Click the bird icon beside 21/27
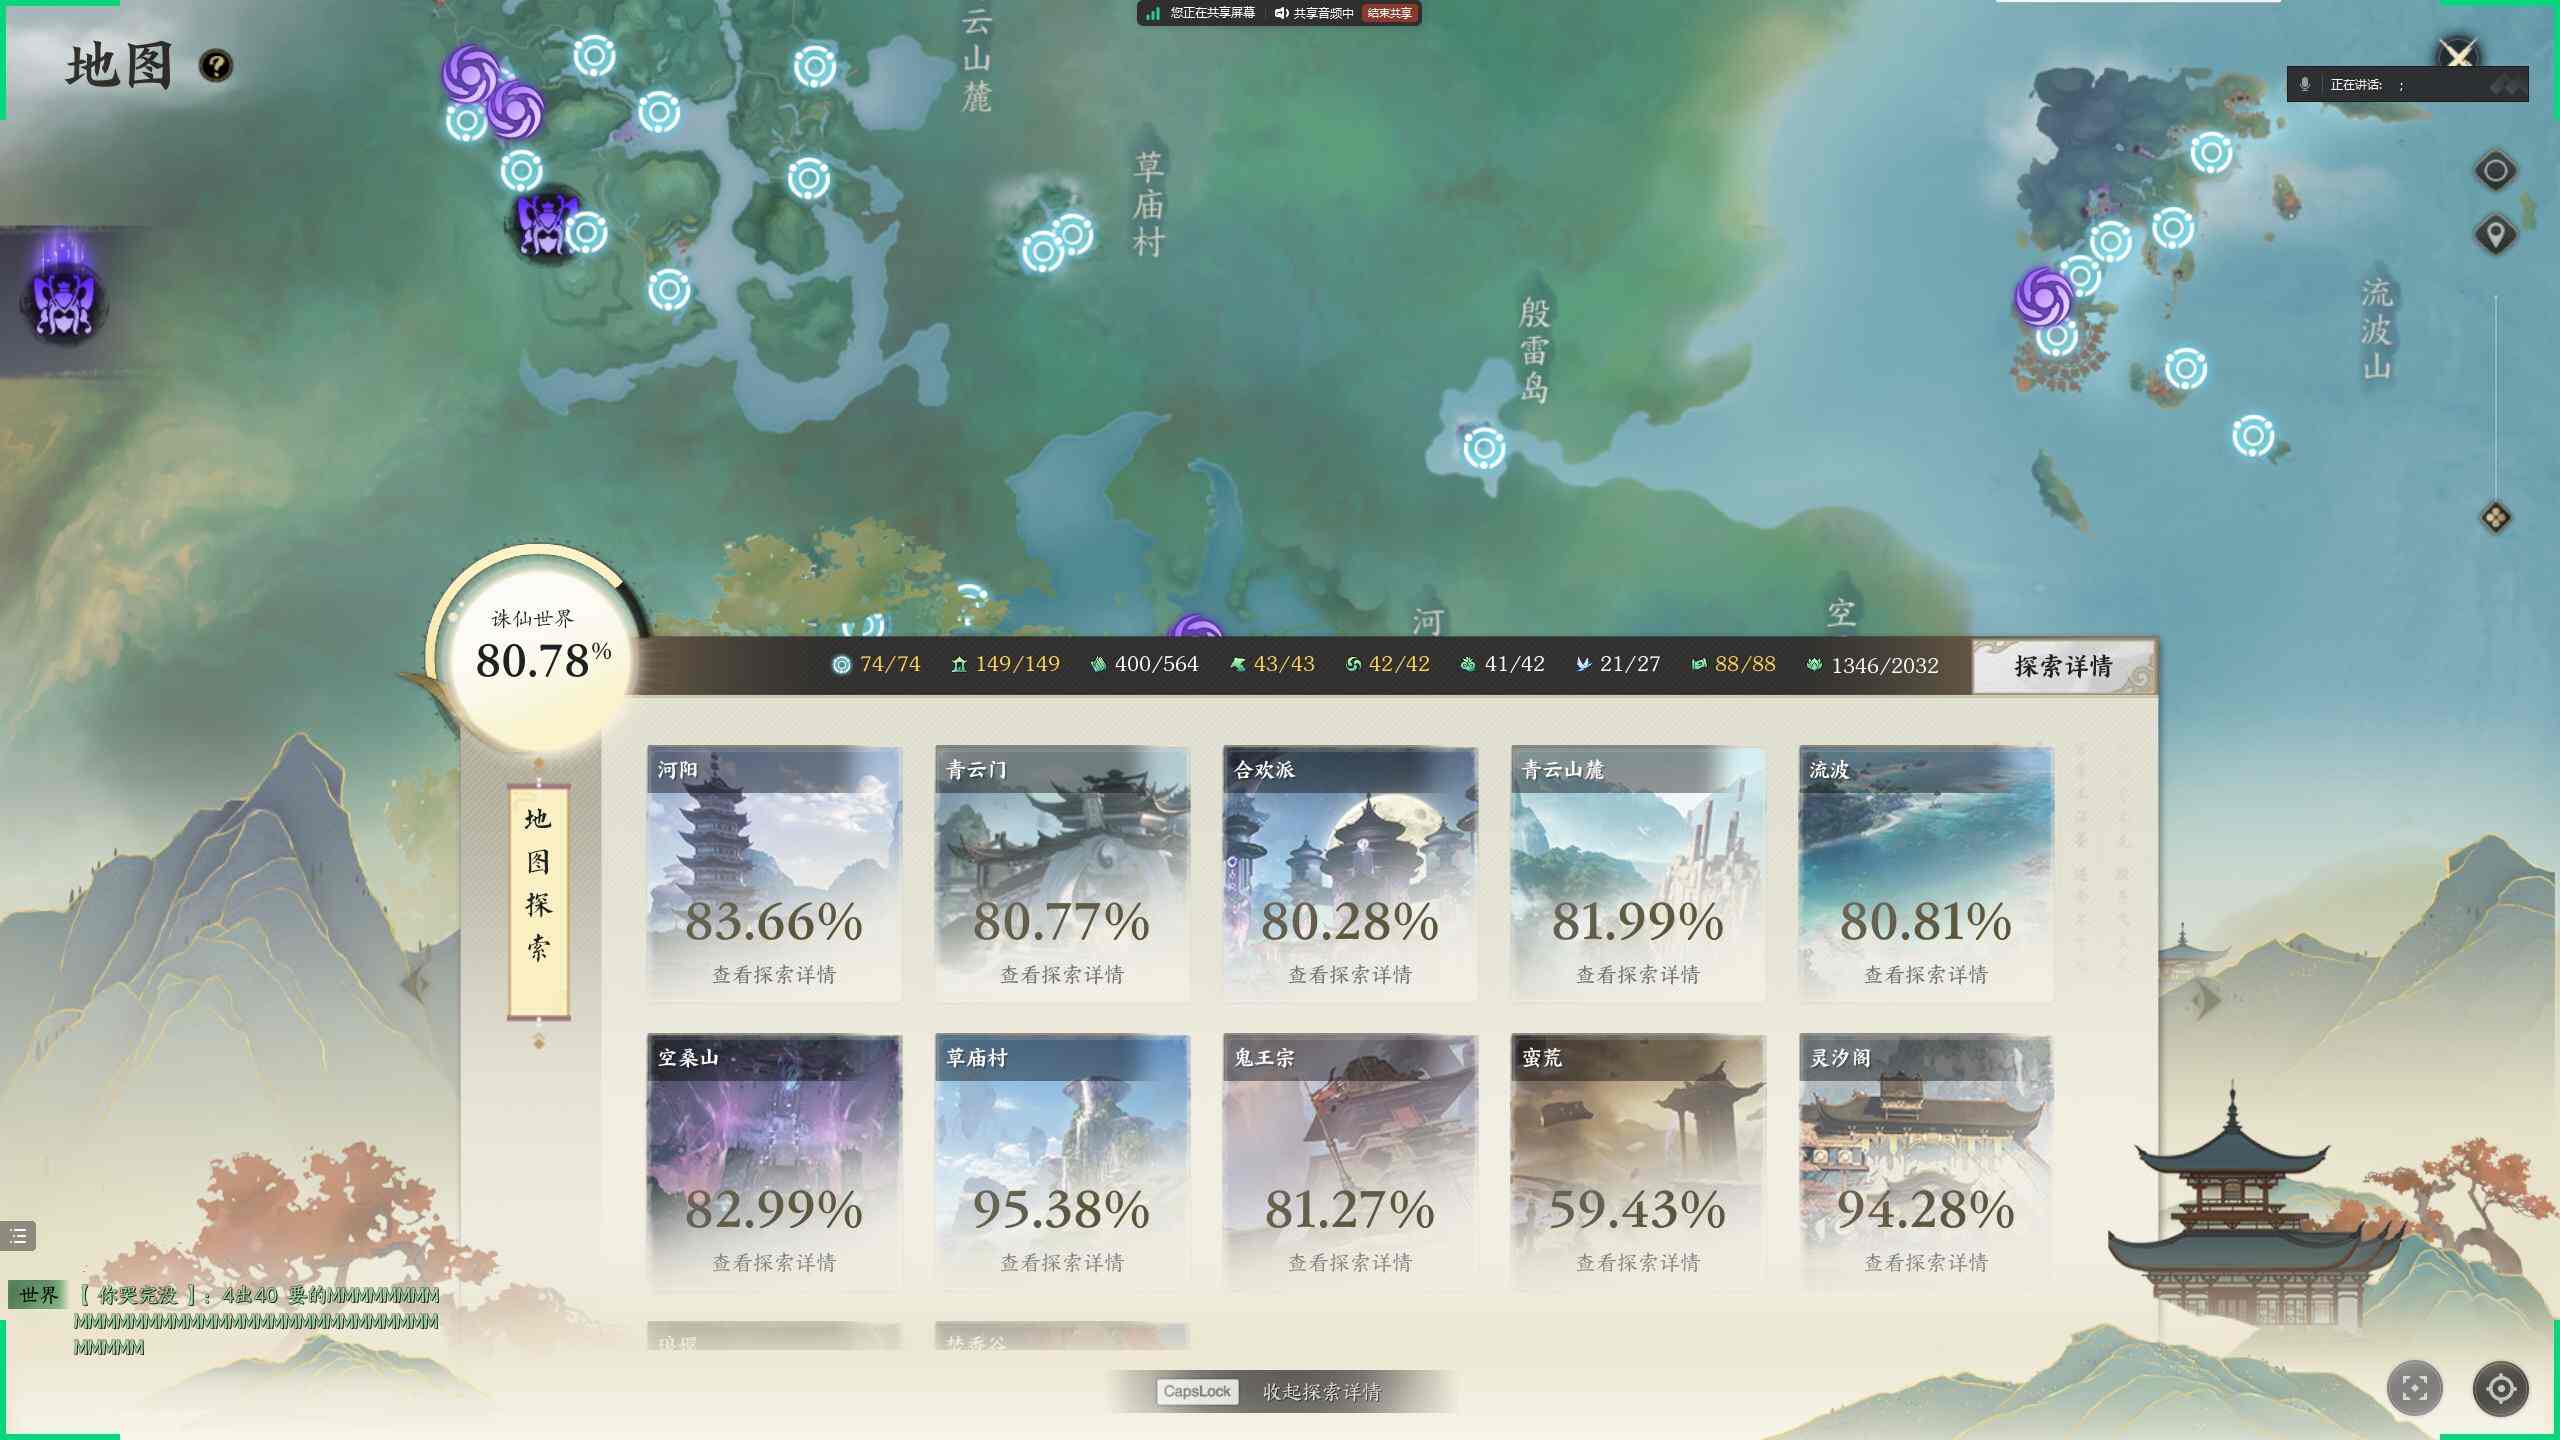This screenshot has width=2560, height=1440. [x=1583, y=665]
